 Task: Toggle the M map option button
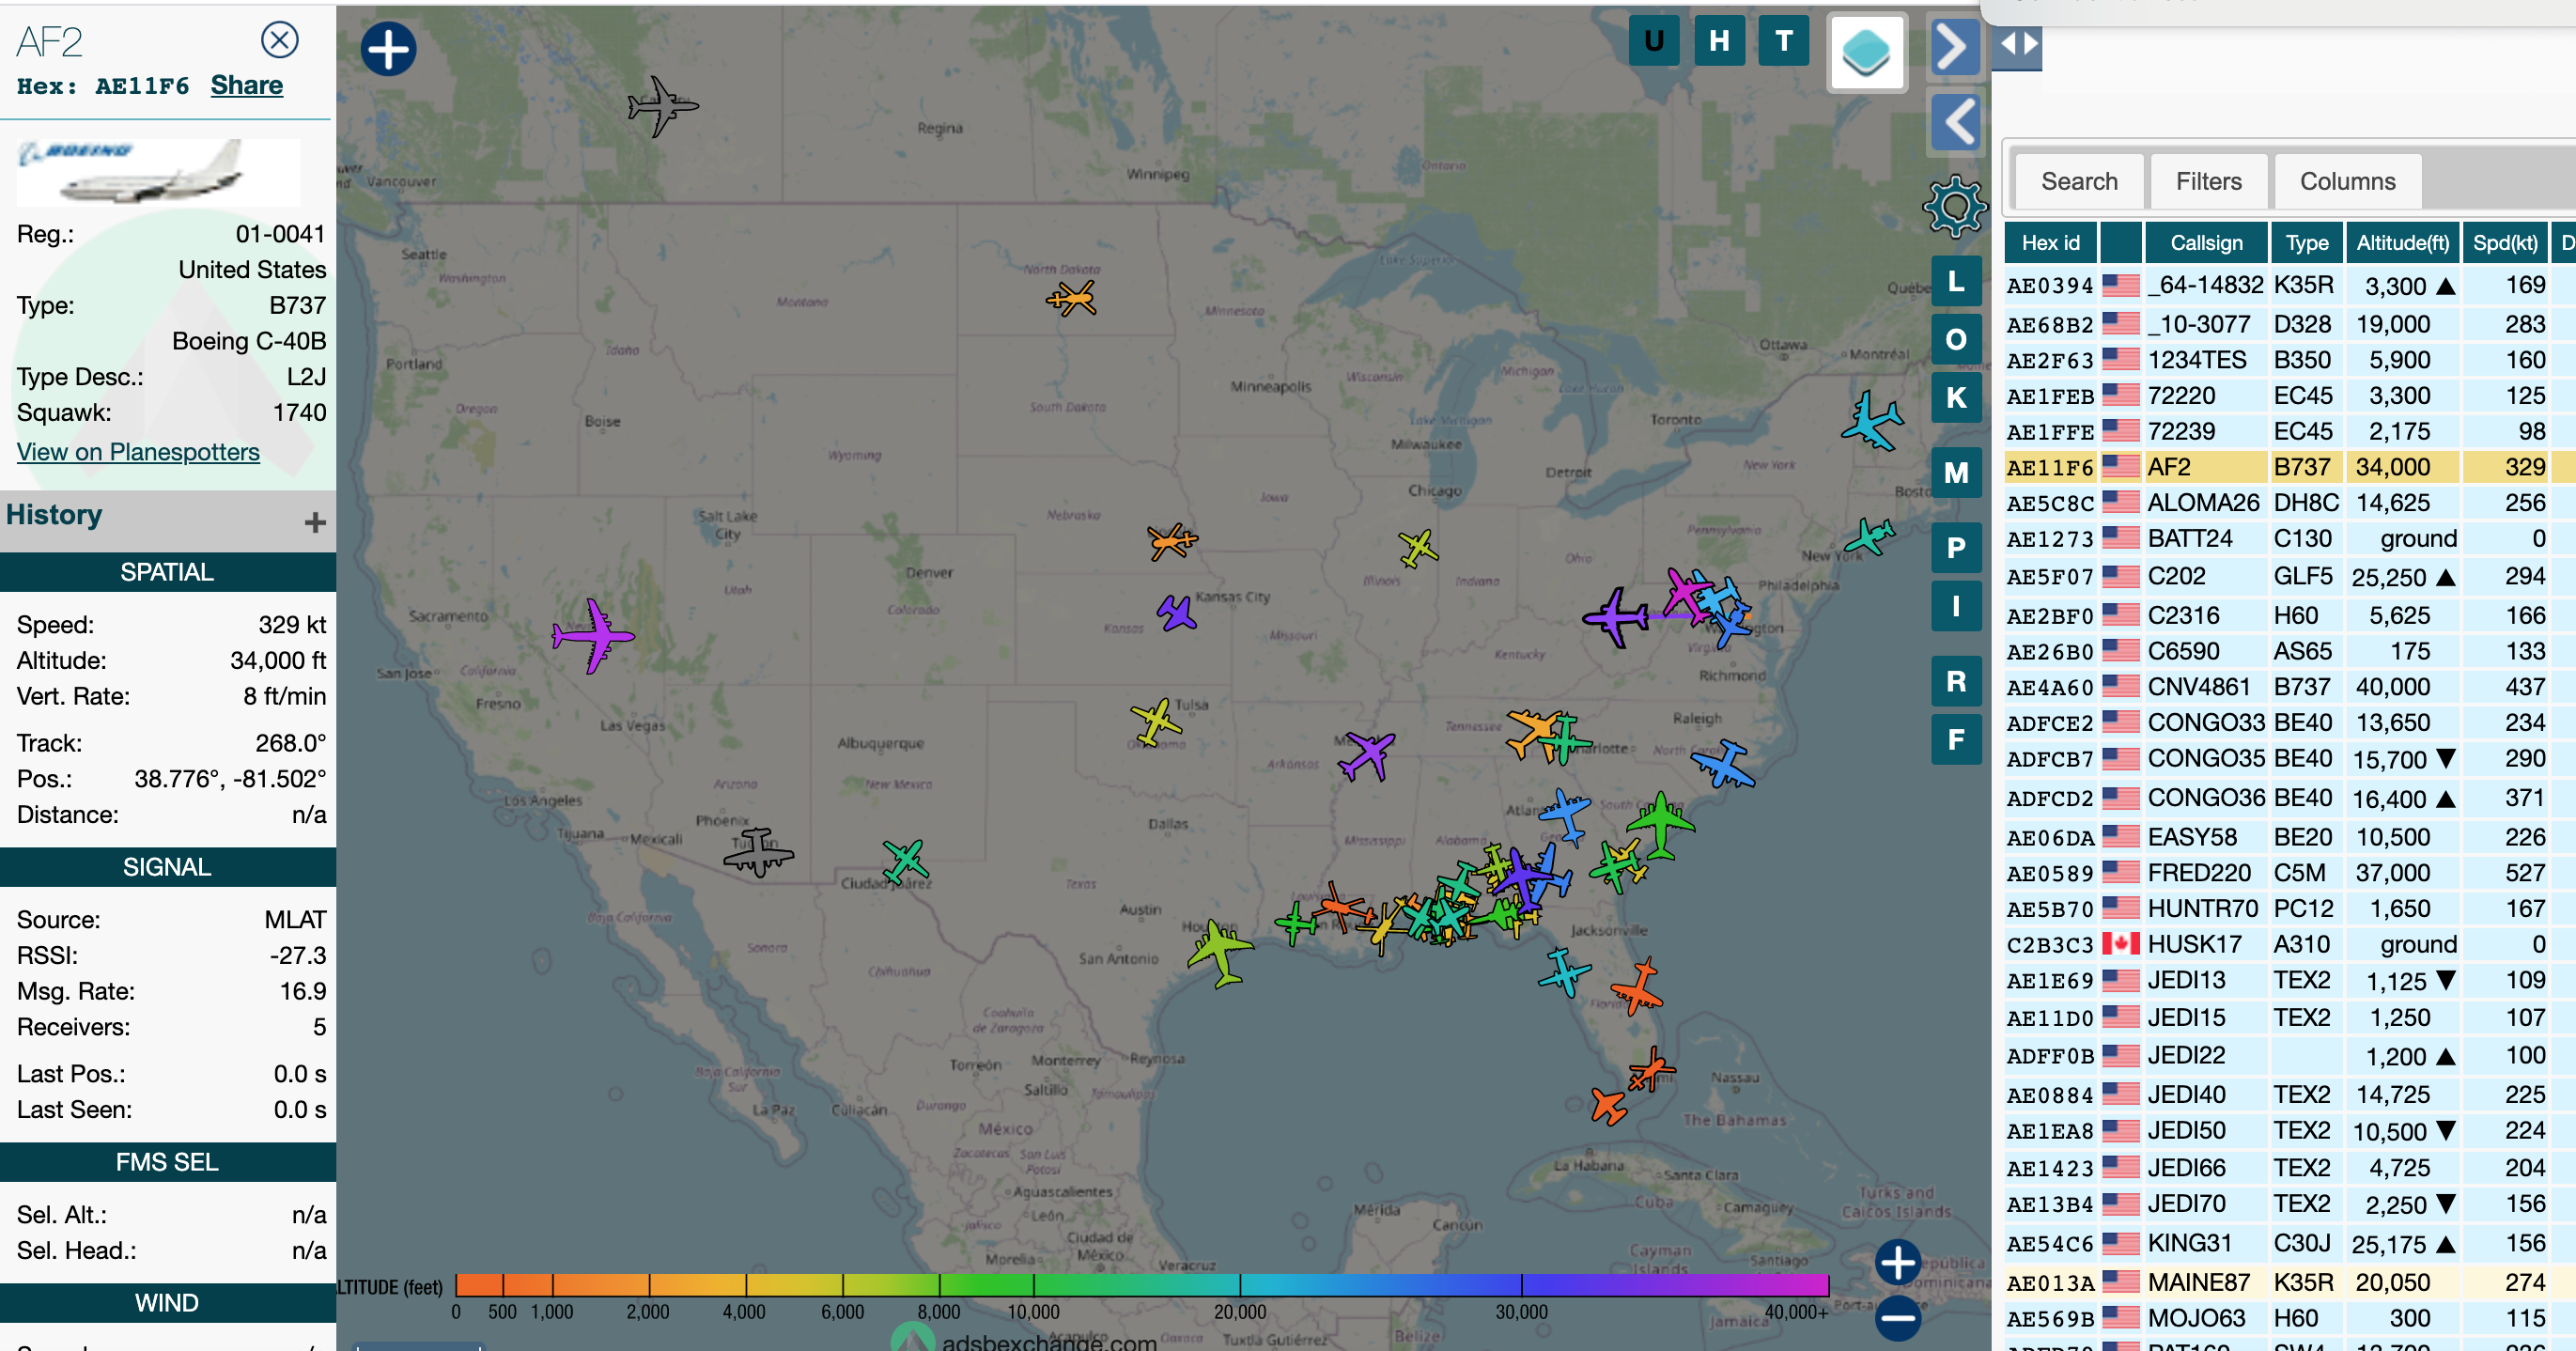(x=1956, y=472)
